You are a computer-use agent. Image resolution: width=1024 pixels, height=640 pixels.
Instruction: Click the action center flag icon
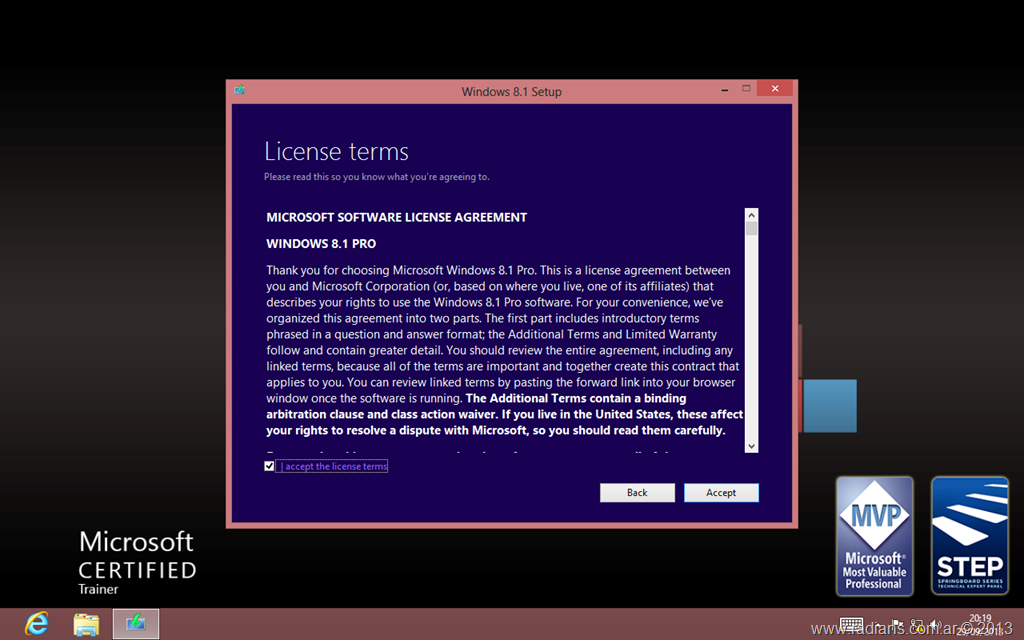[897, 624]
